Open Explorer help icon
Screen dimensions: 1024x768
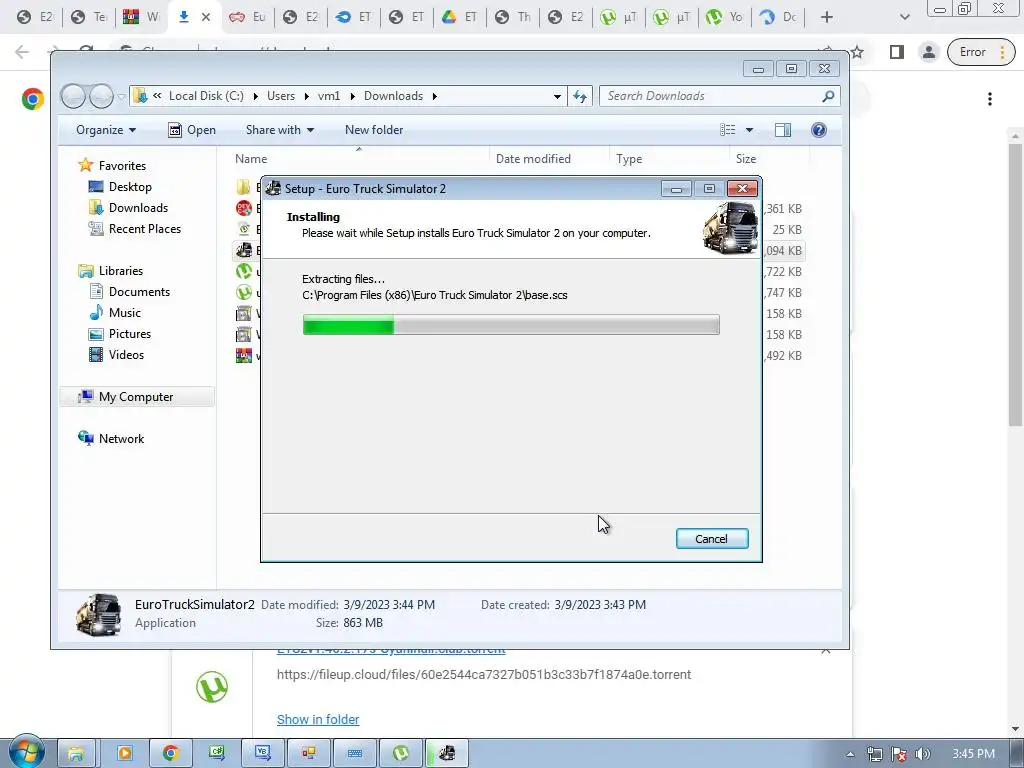pyautogui.click(x=818, y=130)
